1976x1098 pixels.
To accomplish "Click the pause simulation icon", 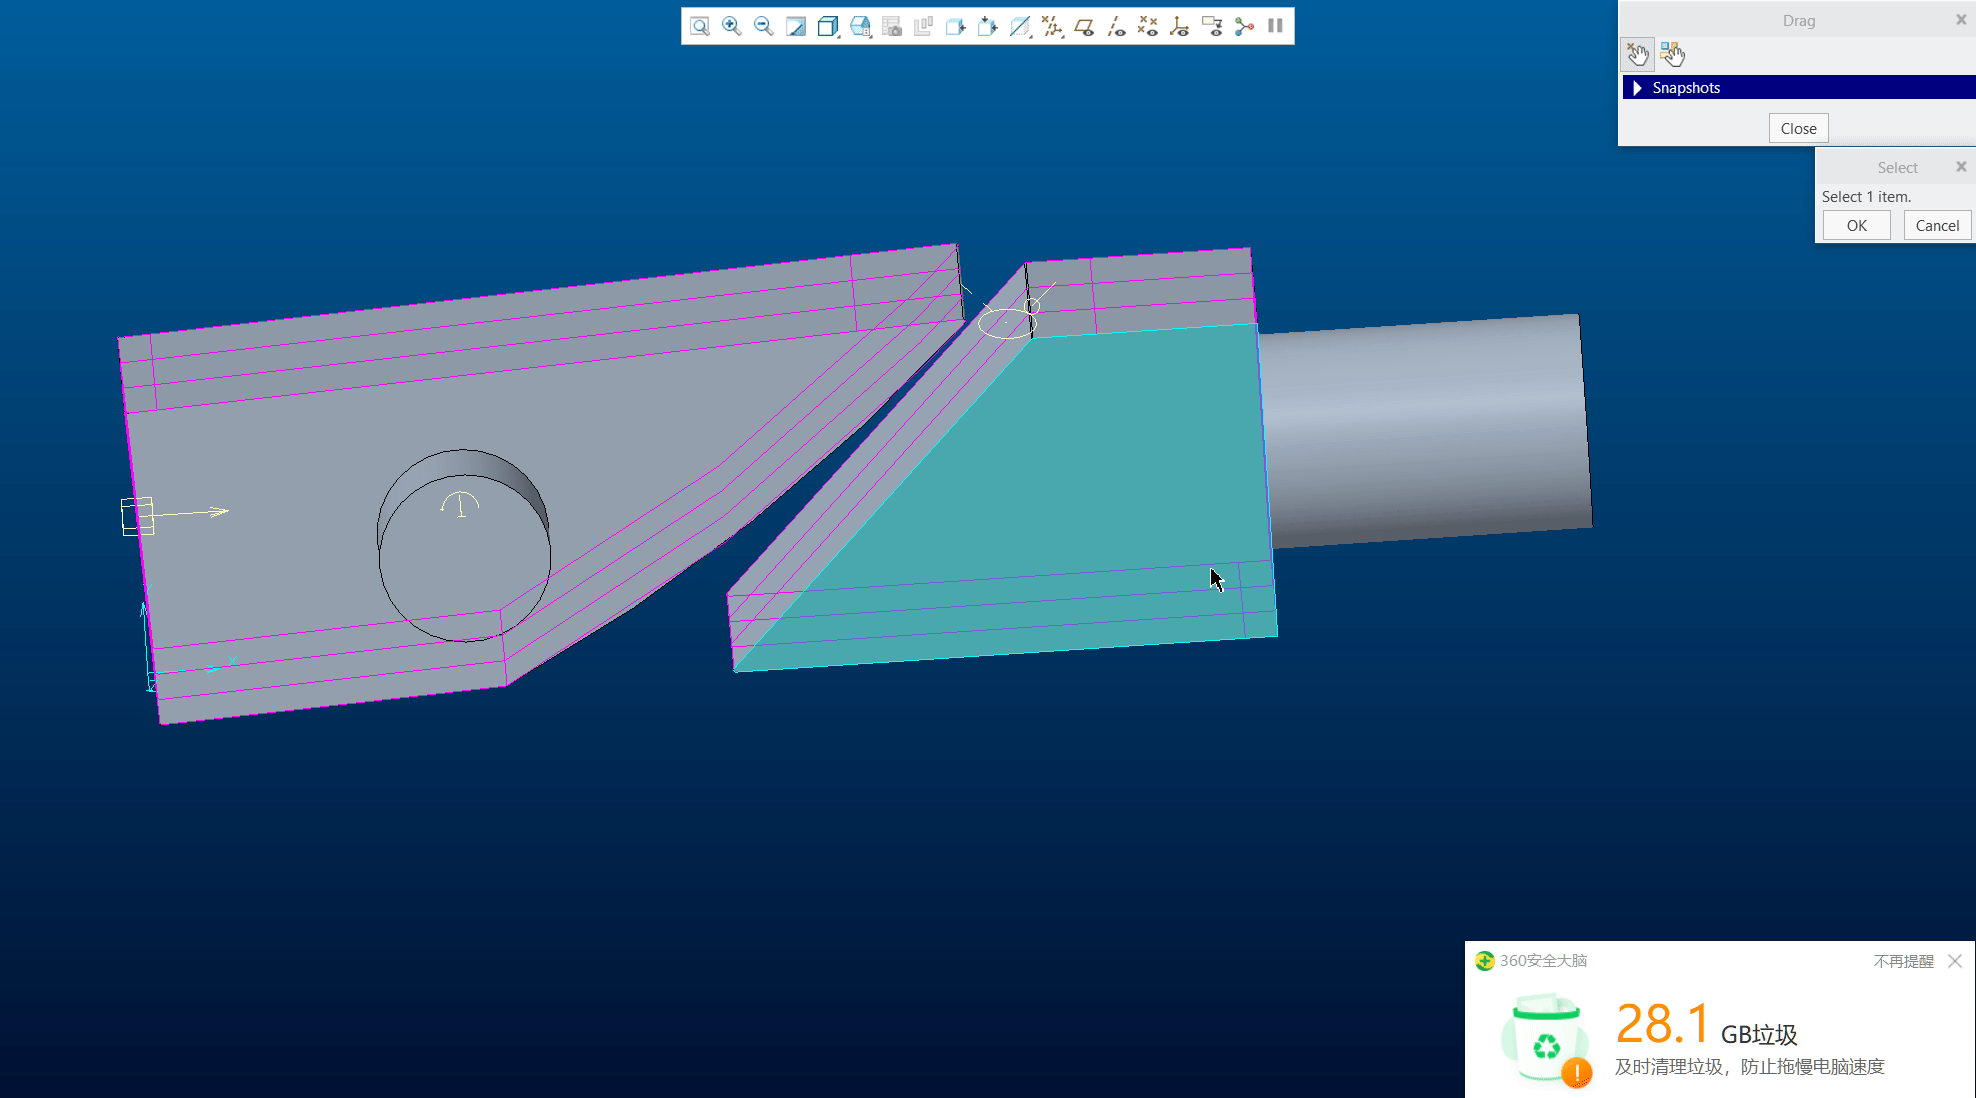I will (1275, 26).
